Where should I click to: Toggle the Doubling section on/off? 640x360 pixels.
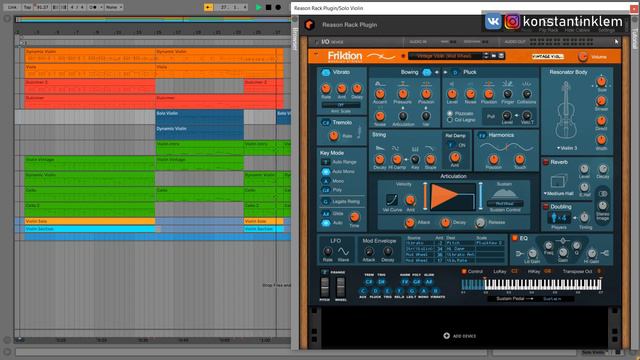click(x=546, y=207)
